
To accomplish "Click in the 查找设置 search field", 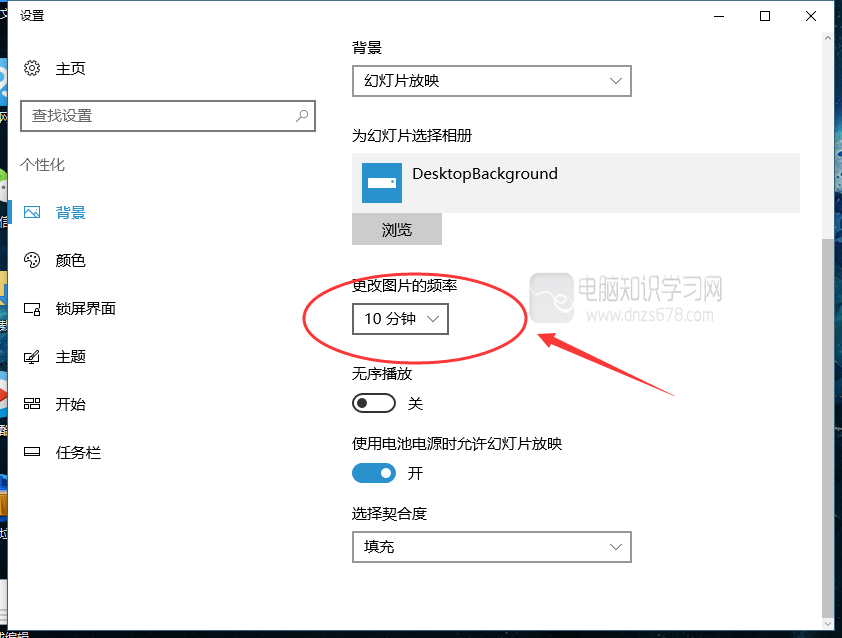I will pos(168,115).
